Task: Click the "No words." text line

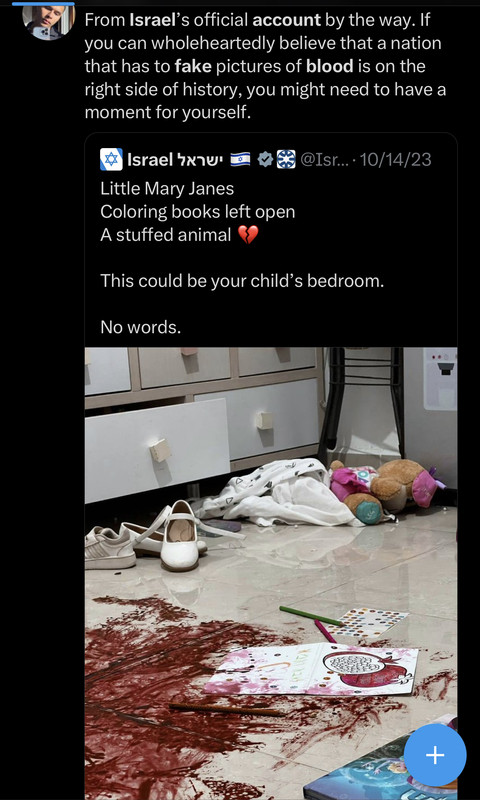Action: click(x=140, y=327)
